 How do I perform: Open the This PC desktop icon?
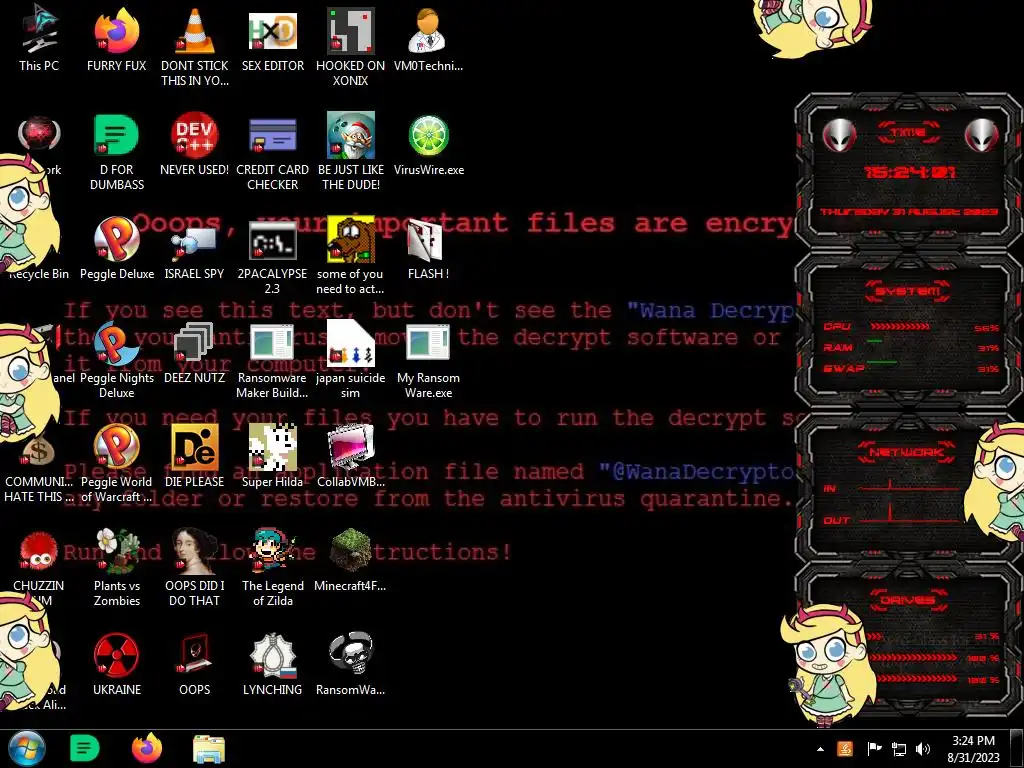pyautogui.click(x=39, y=39)
